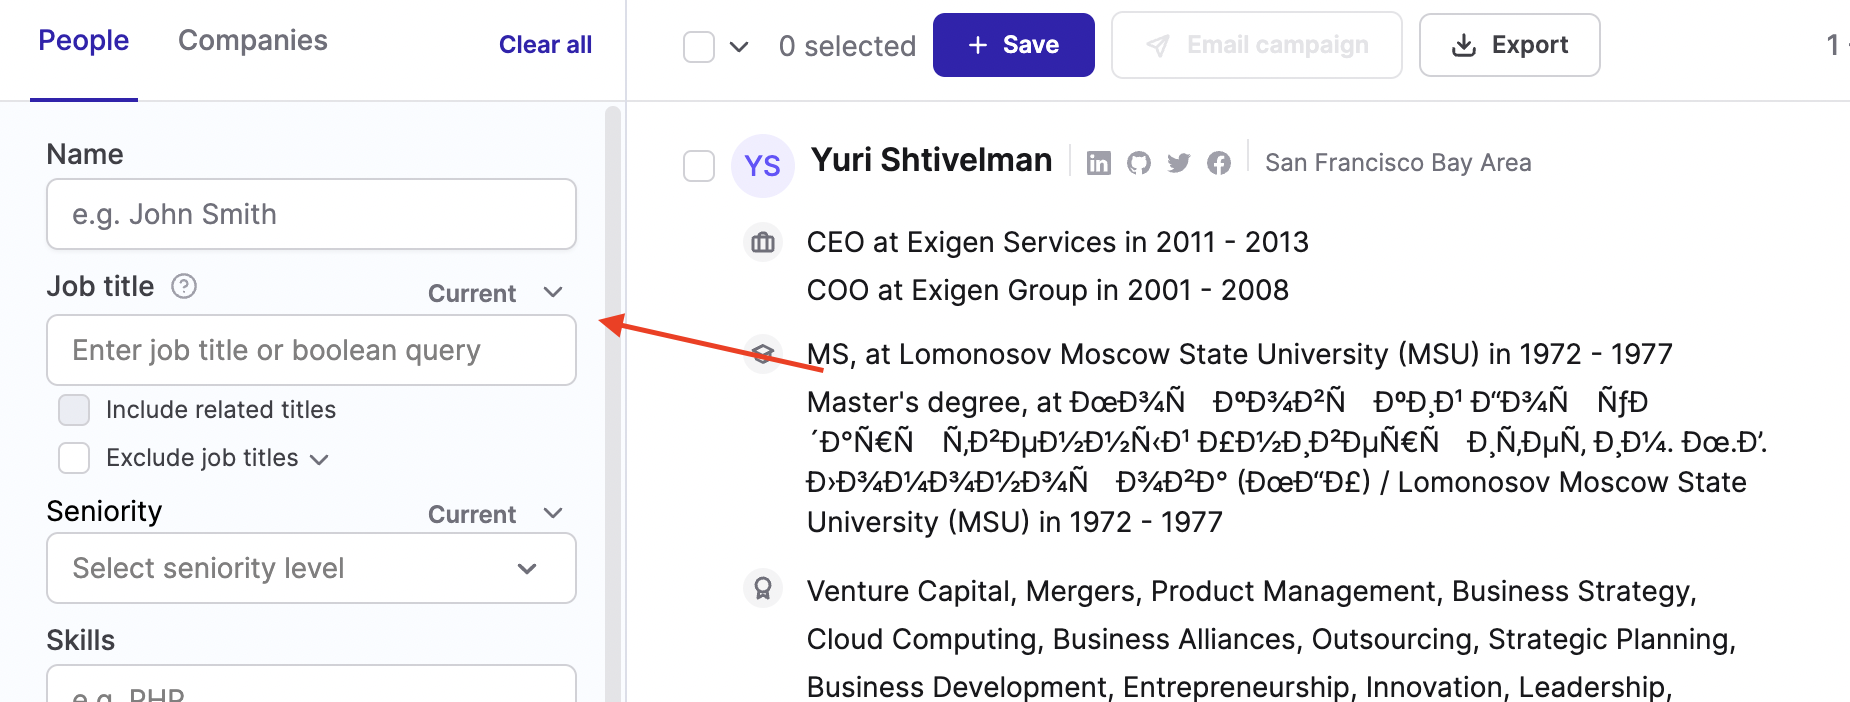
Task: Click the San Francisco Bay Area location text
Action: [1398, 163]
